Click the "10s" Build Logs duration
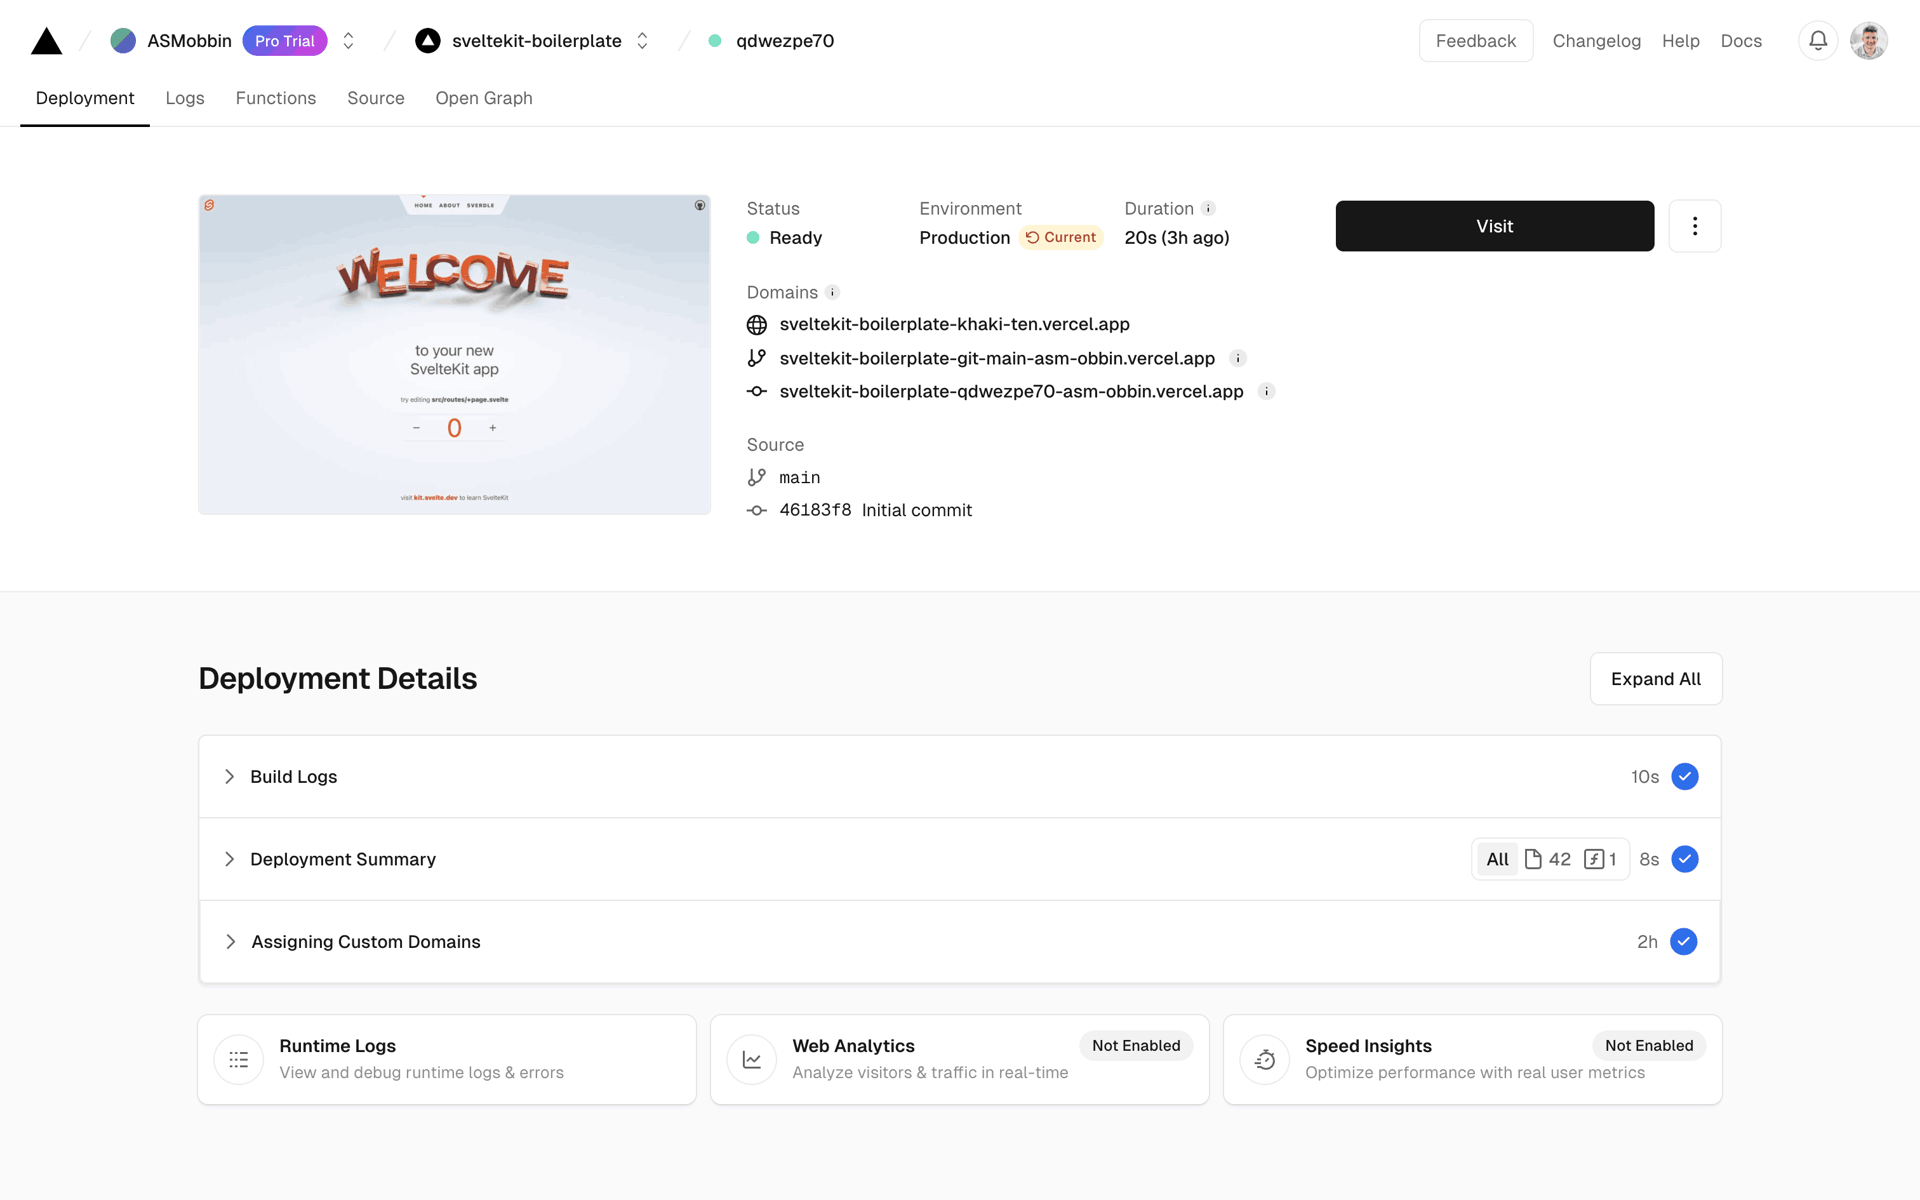The image size is (1920, 1200). (1645, 777)
